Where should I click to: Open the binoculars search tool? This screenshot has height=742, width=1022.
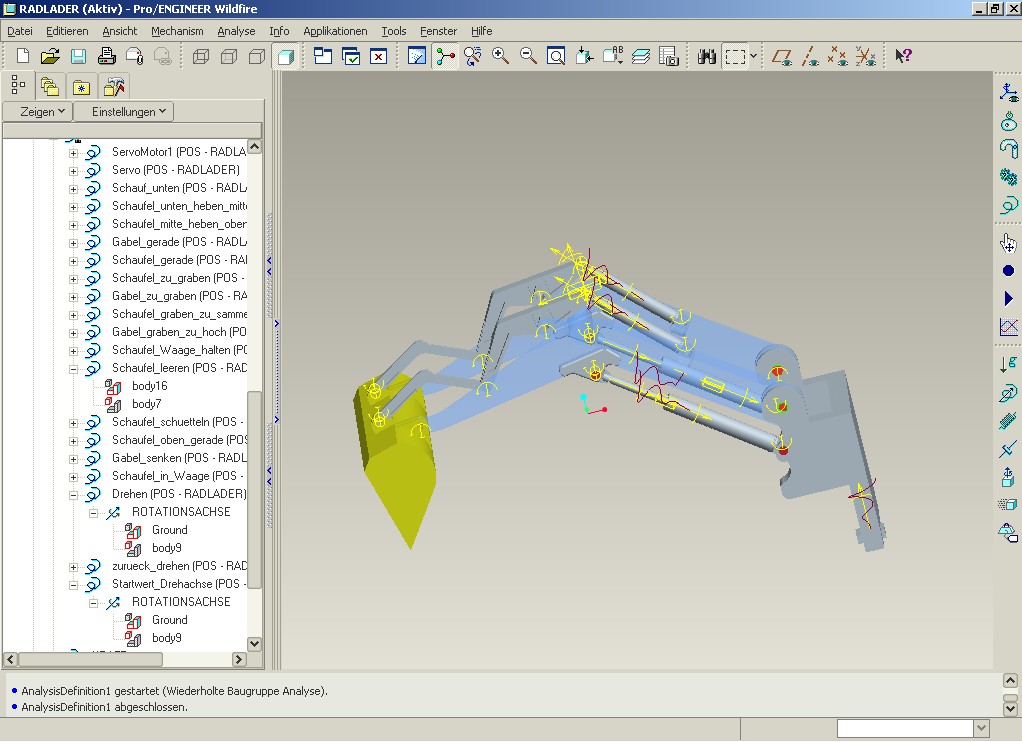(x=707, y=57)
